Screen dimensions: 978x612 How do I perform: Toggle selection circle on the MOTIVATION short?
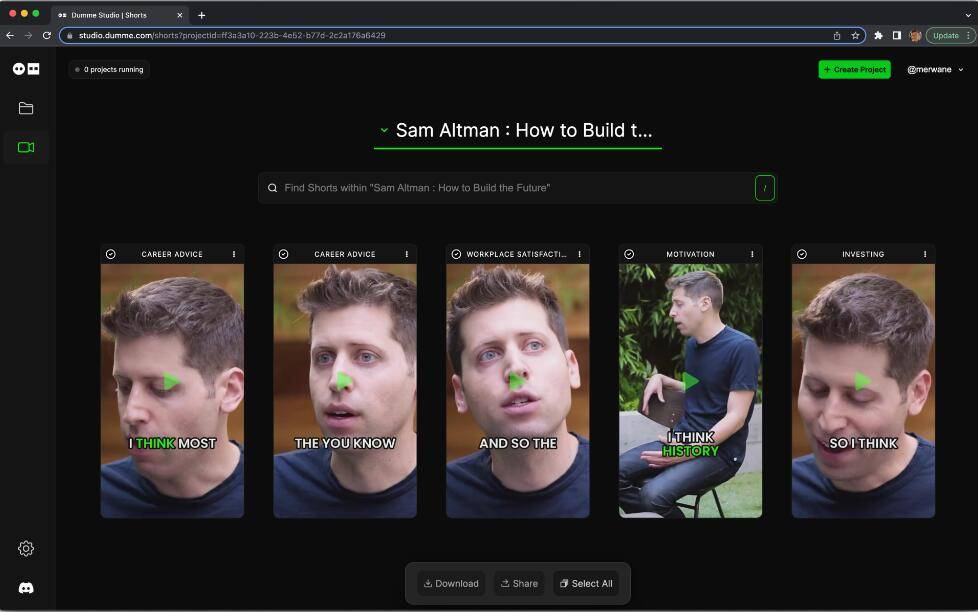pyautogui.click(x=629, y=254)
